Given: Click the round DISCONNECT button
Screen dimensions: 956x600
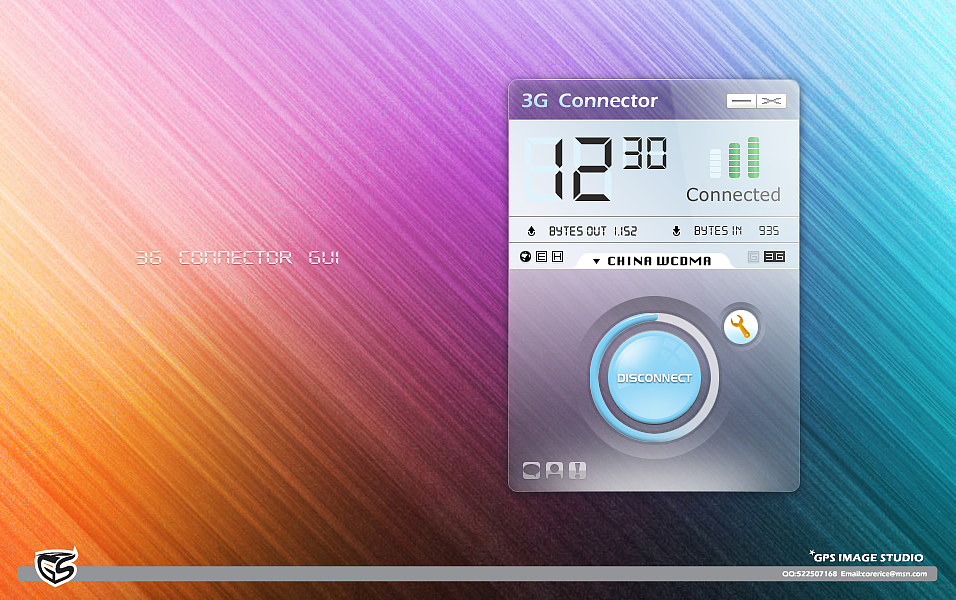Looking at the screenshot, I should coord(654,377).
